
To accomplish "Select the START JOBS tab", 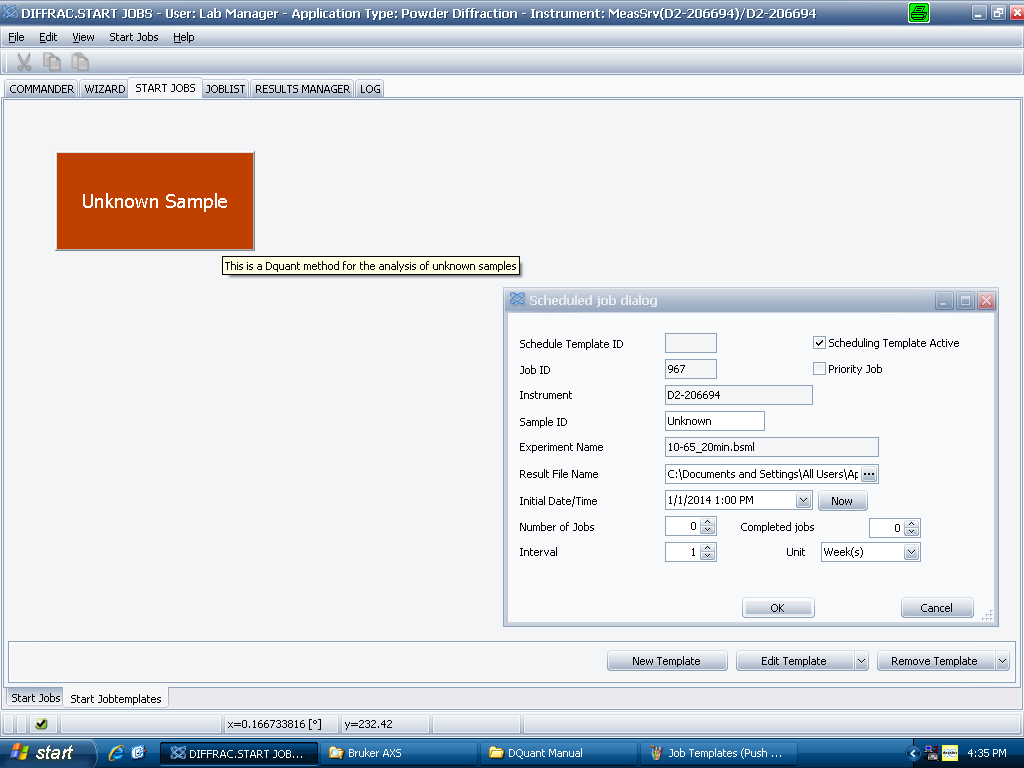I will 165,88.
